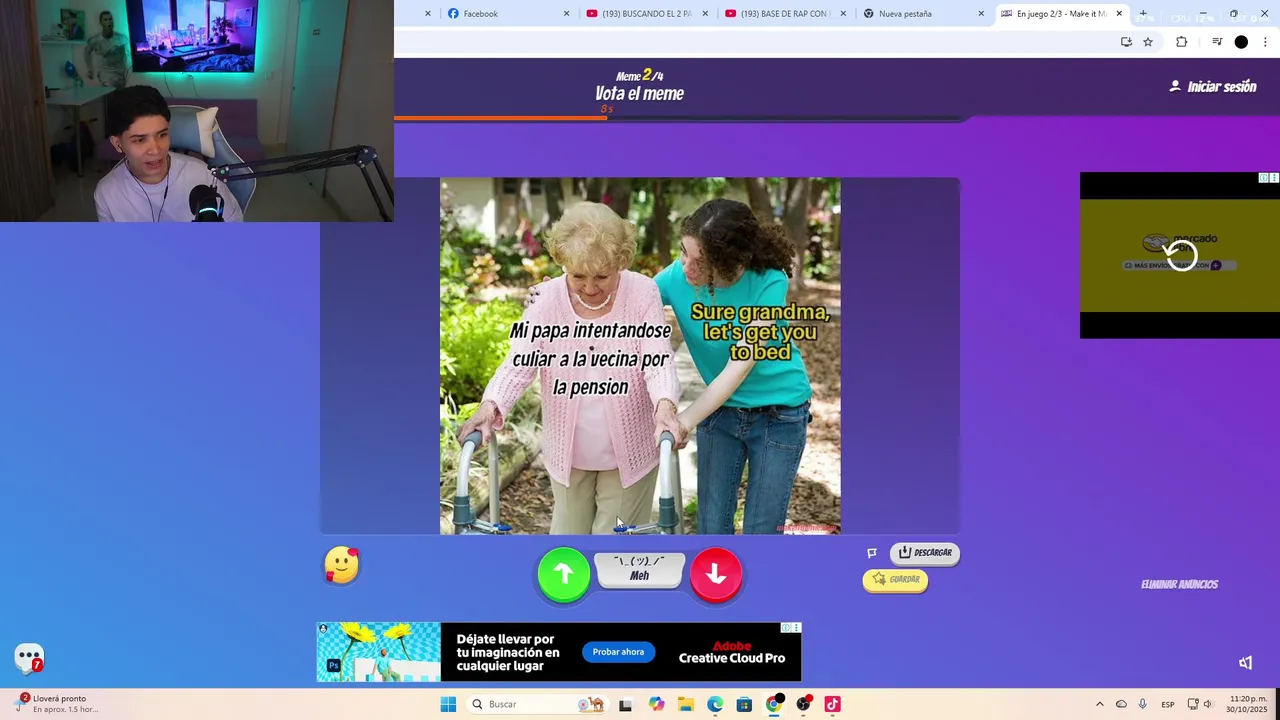Open the emoji reaction picker
The image size is (1280, 720).
click(x=341, y=565)
